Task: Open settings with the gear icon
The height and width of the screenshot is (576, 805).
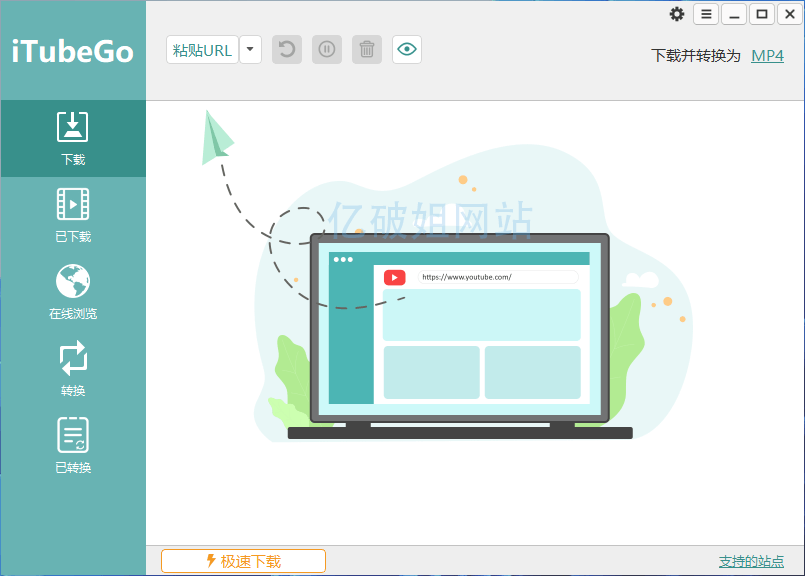Action: [677, 14]
